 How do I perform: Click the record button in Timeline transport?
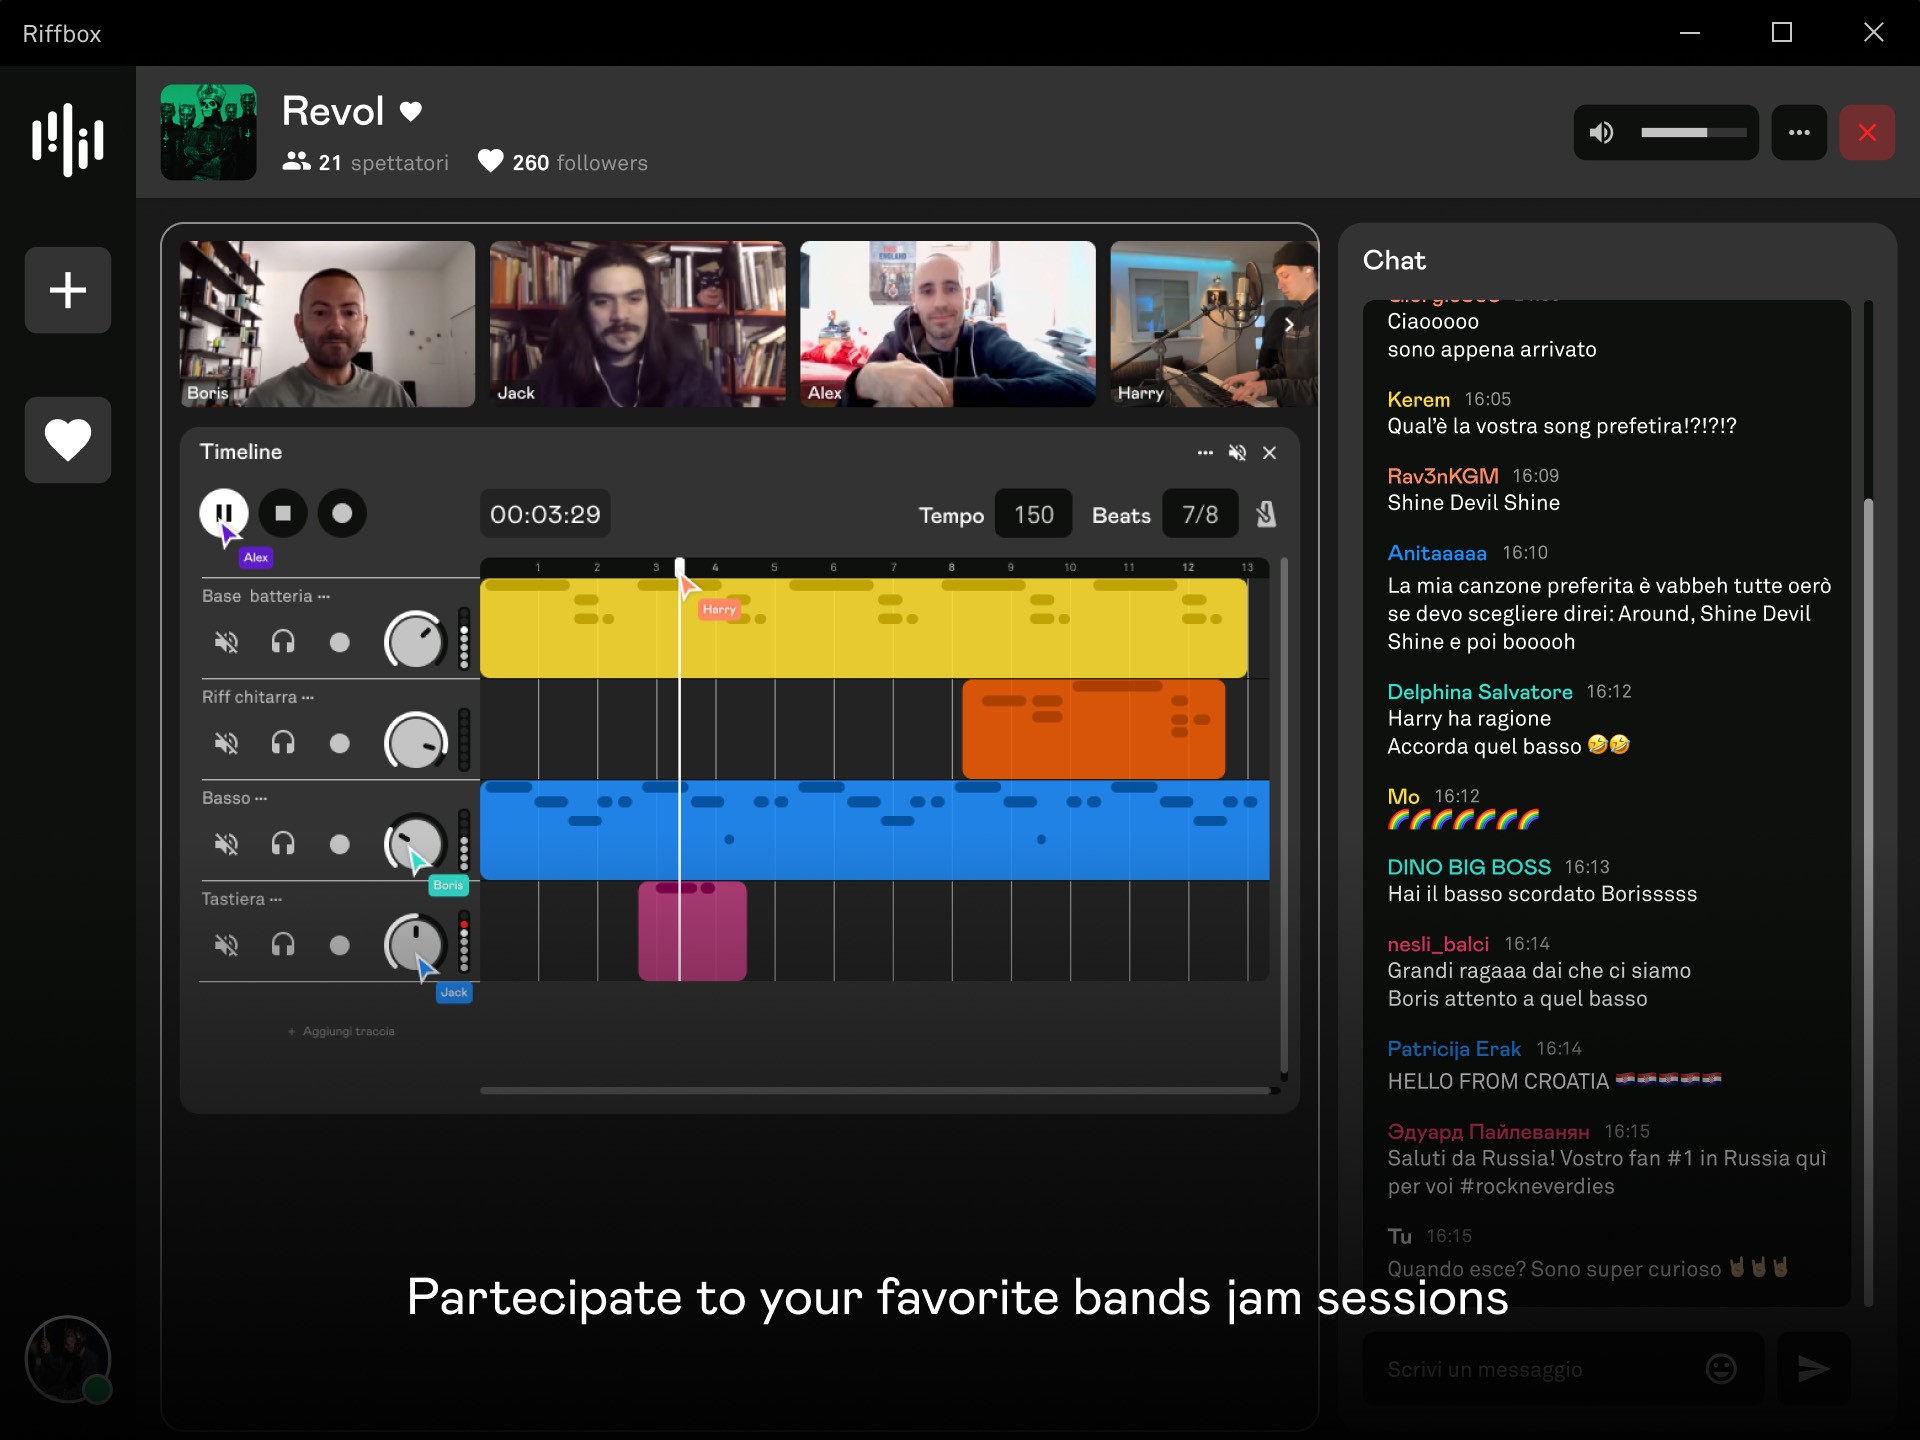point(342,513)
